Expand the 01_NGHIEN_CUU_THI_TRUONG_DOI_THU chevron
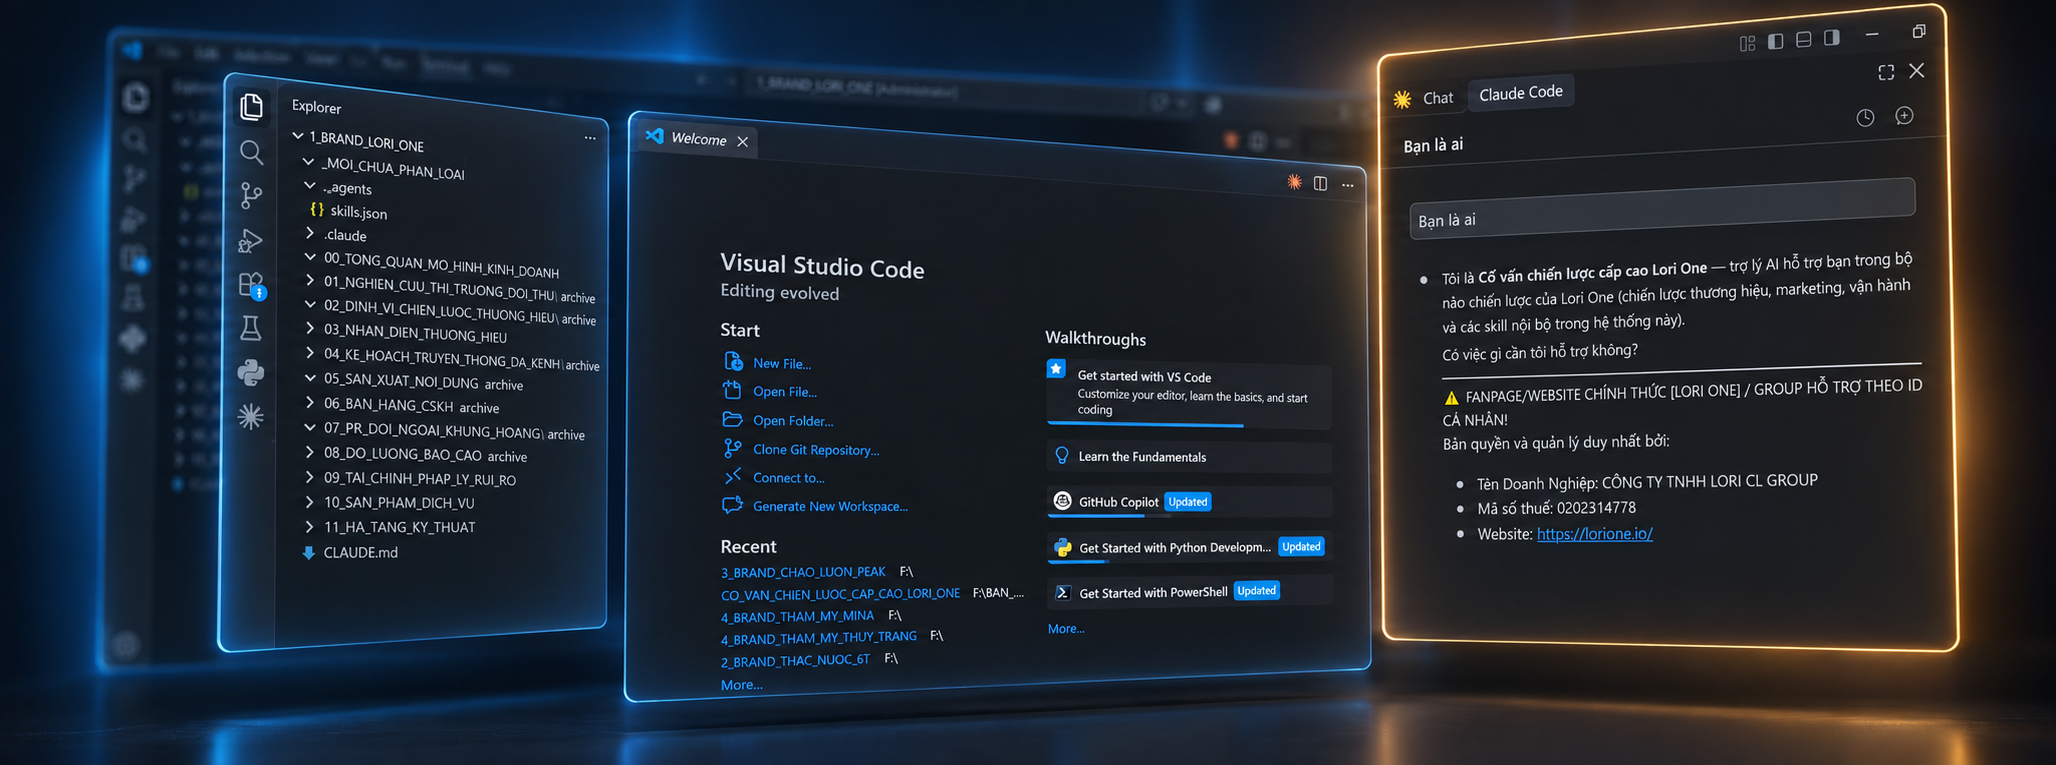2056x765 pixels. (310, 280)
